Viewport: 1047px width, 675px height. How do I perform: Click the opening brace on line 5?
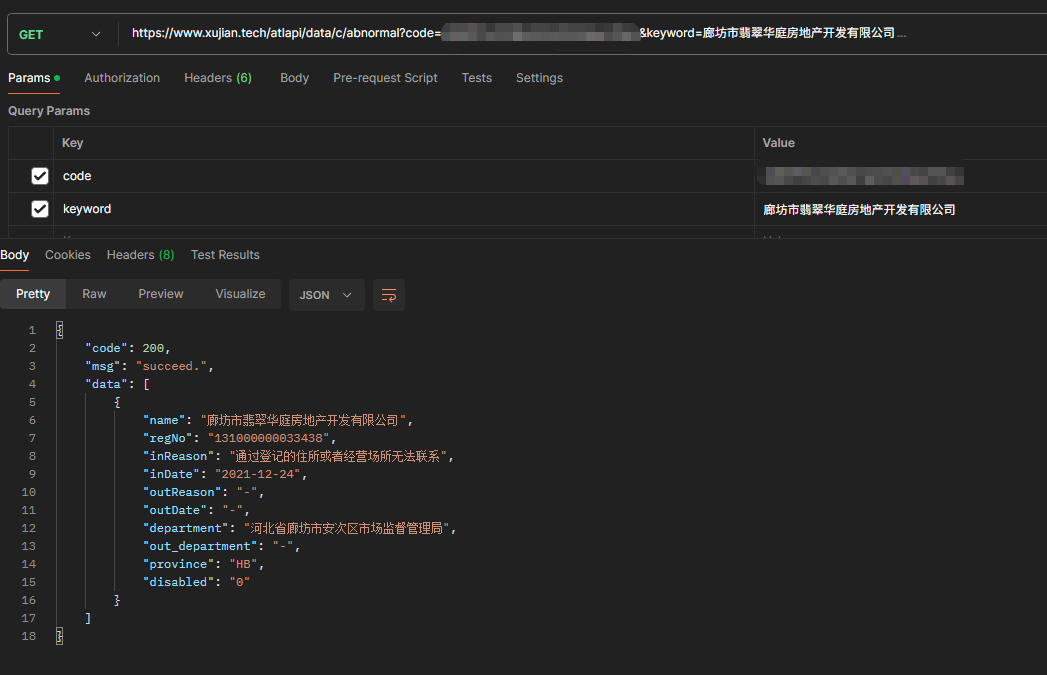(118, 402)
